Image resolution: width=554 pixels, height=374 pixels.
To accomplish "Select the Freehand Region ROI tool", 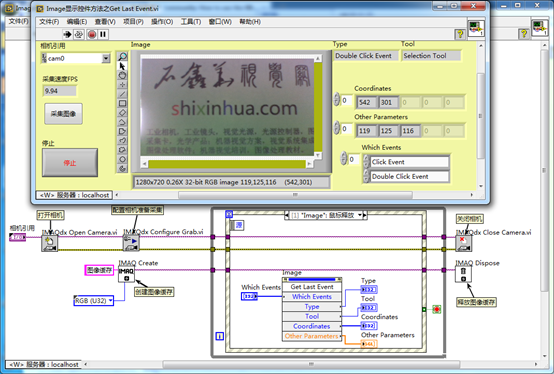I will click(122, 150).
